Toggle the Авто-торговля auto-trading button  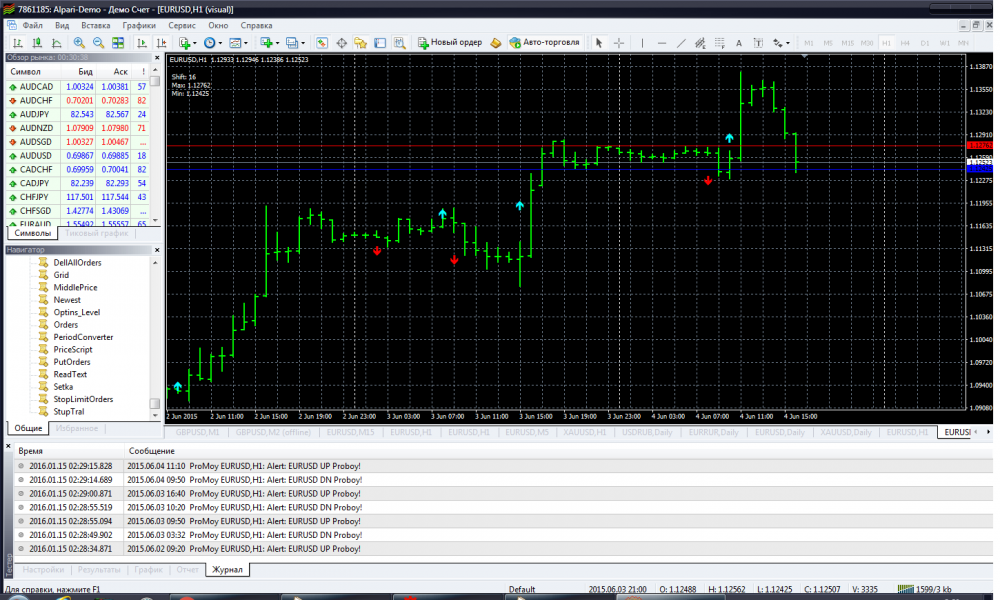pyautogui.click(x=542, y=43)
